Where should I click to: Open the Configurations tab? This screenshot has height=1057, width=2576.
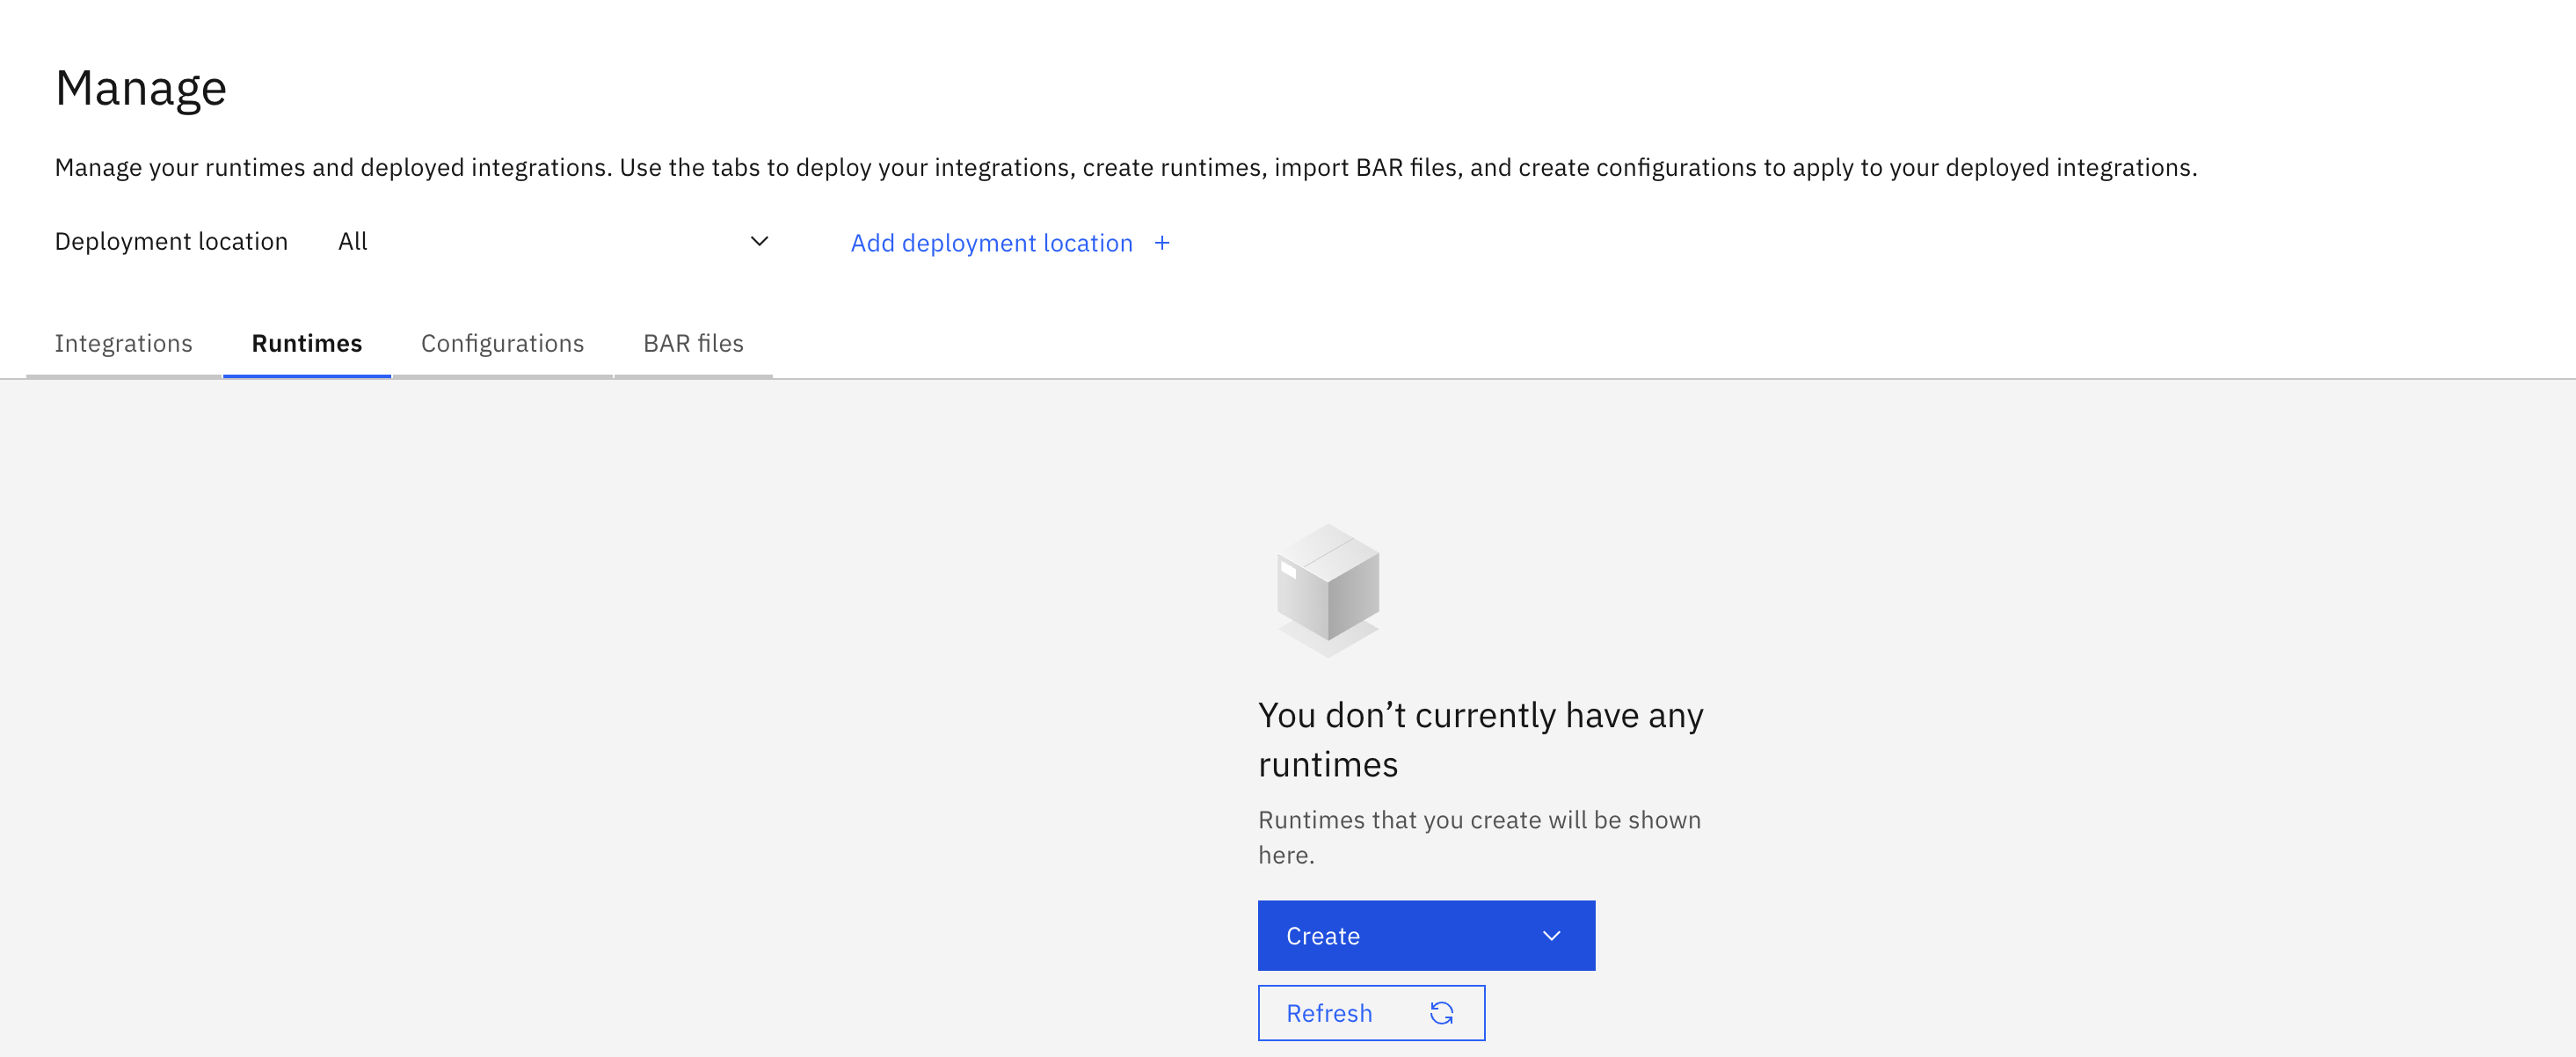point(502,344)
